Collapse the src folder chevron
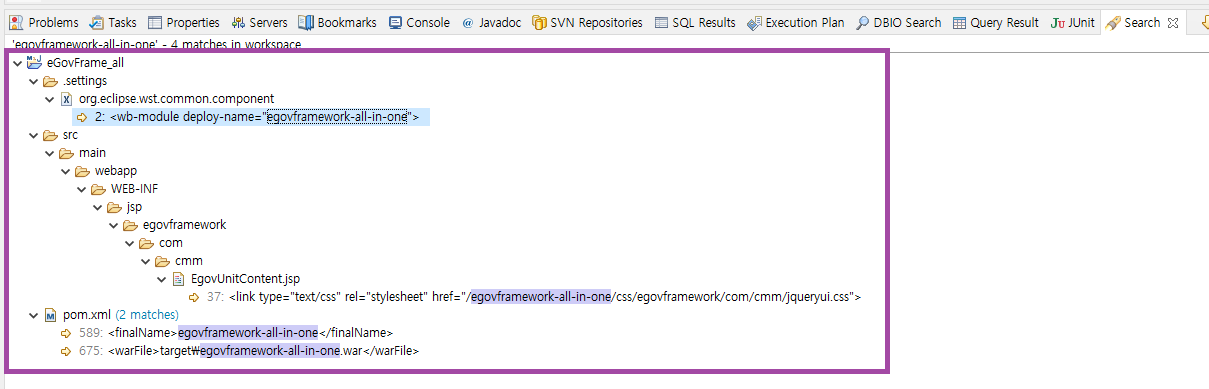 click(x=34, y=135)
